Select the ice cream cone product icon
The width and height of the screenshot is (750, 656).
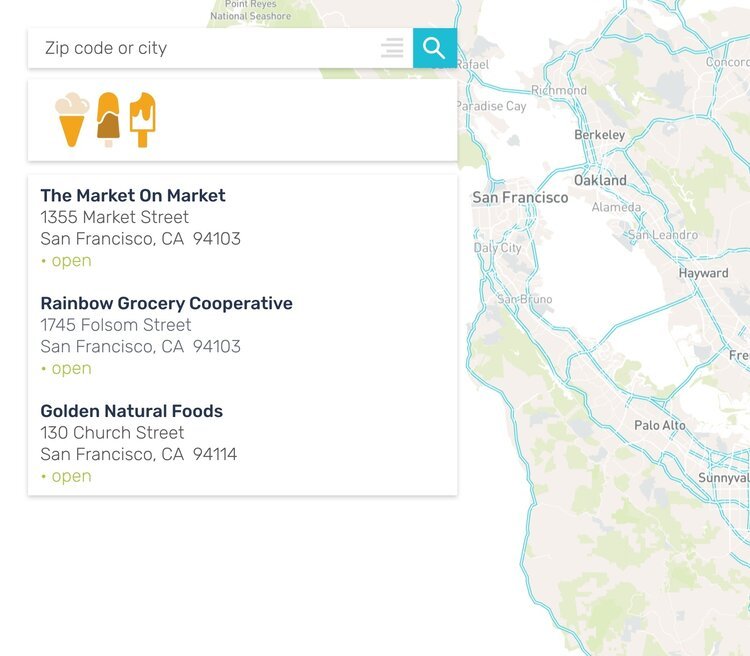click(x=71, y=120)
